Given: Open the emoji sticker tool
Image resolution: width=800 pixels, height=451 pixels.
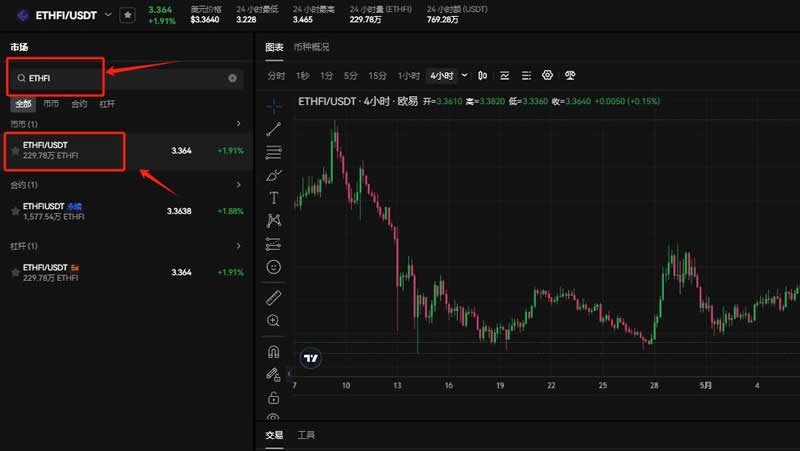Looking at the screenshot, I should point(274,267).
